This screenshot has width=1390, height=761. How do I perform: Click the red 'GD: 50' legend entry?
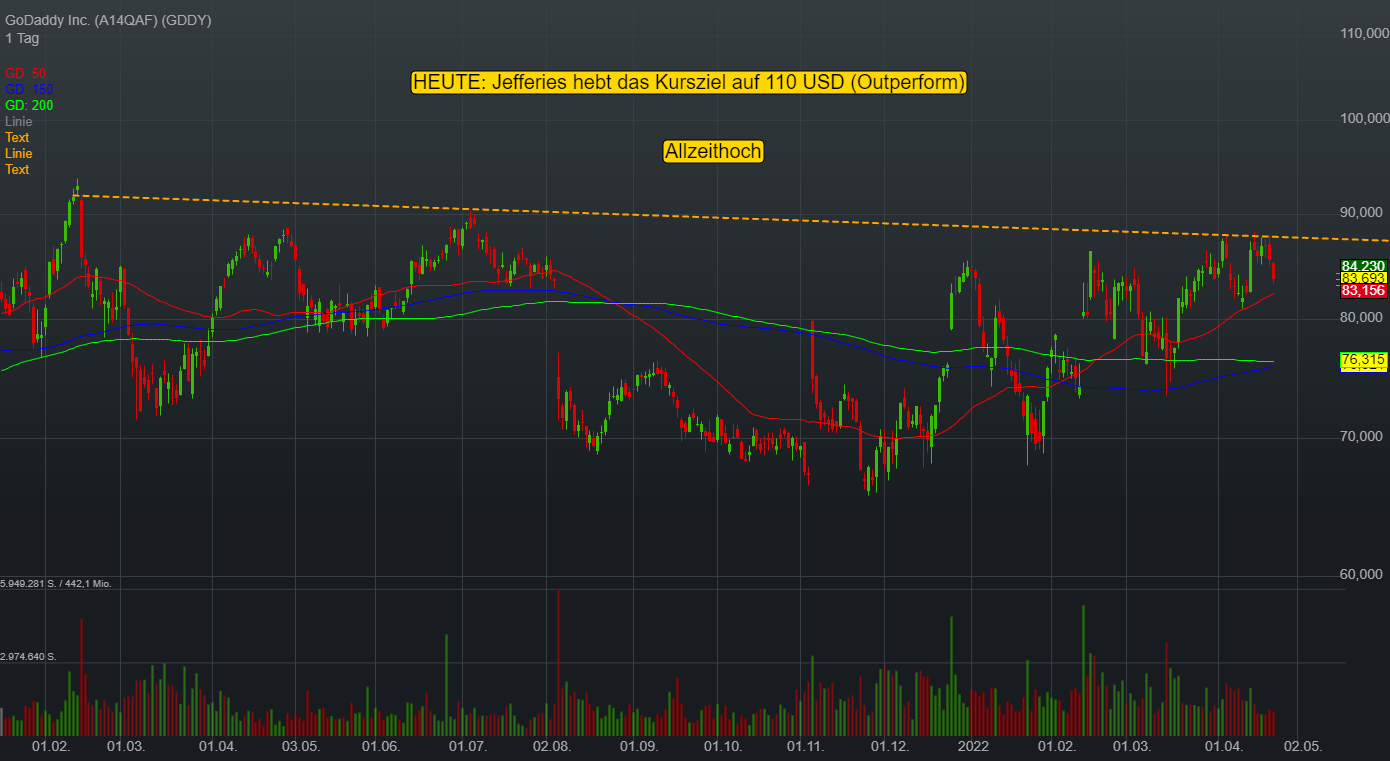click(26, 73)
